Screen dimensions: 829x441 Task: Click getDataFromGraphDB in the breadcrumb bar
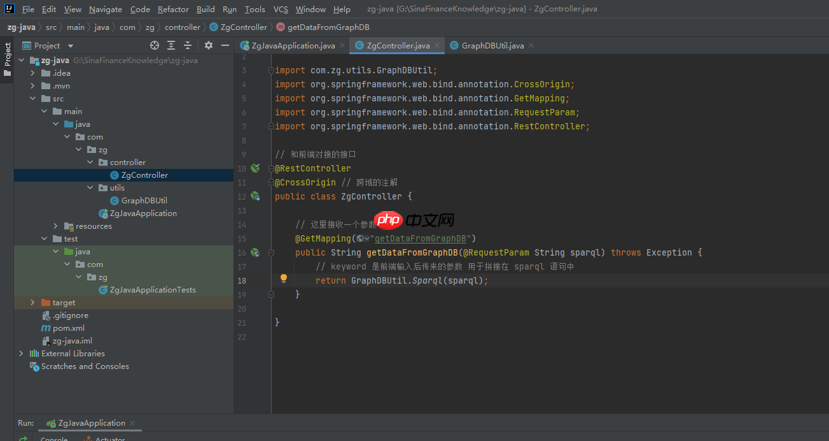point(328,27)
